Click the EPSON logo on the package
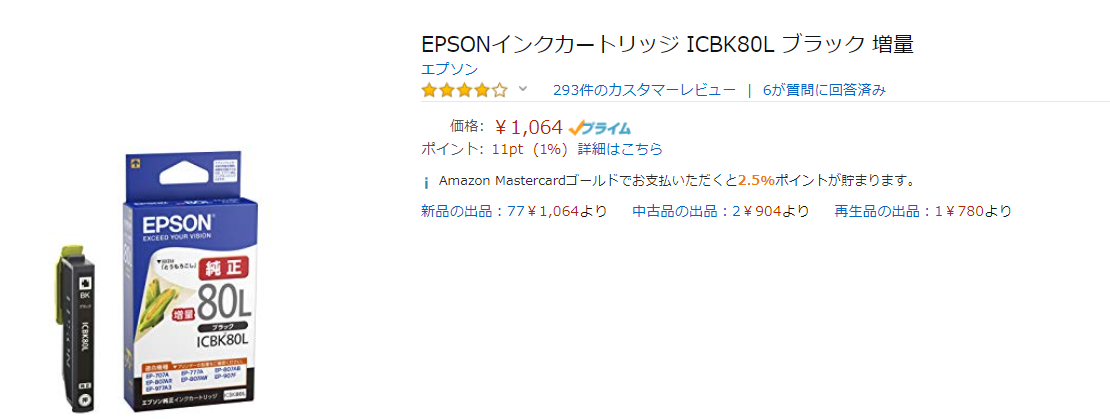Screen dimensions: 1110x419 [x=180, y=223]
